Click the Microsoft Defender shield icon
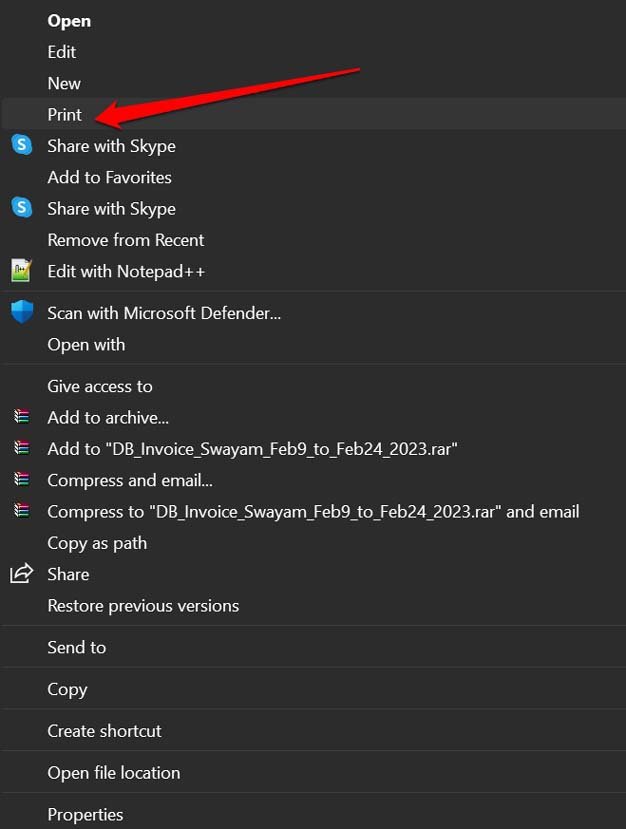 tap(21, 313)
